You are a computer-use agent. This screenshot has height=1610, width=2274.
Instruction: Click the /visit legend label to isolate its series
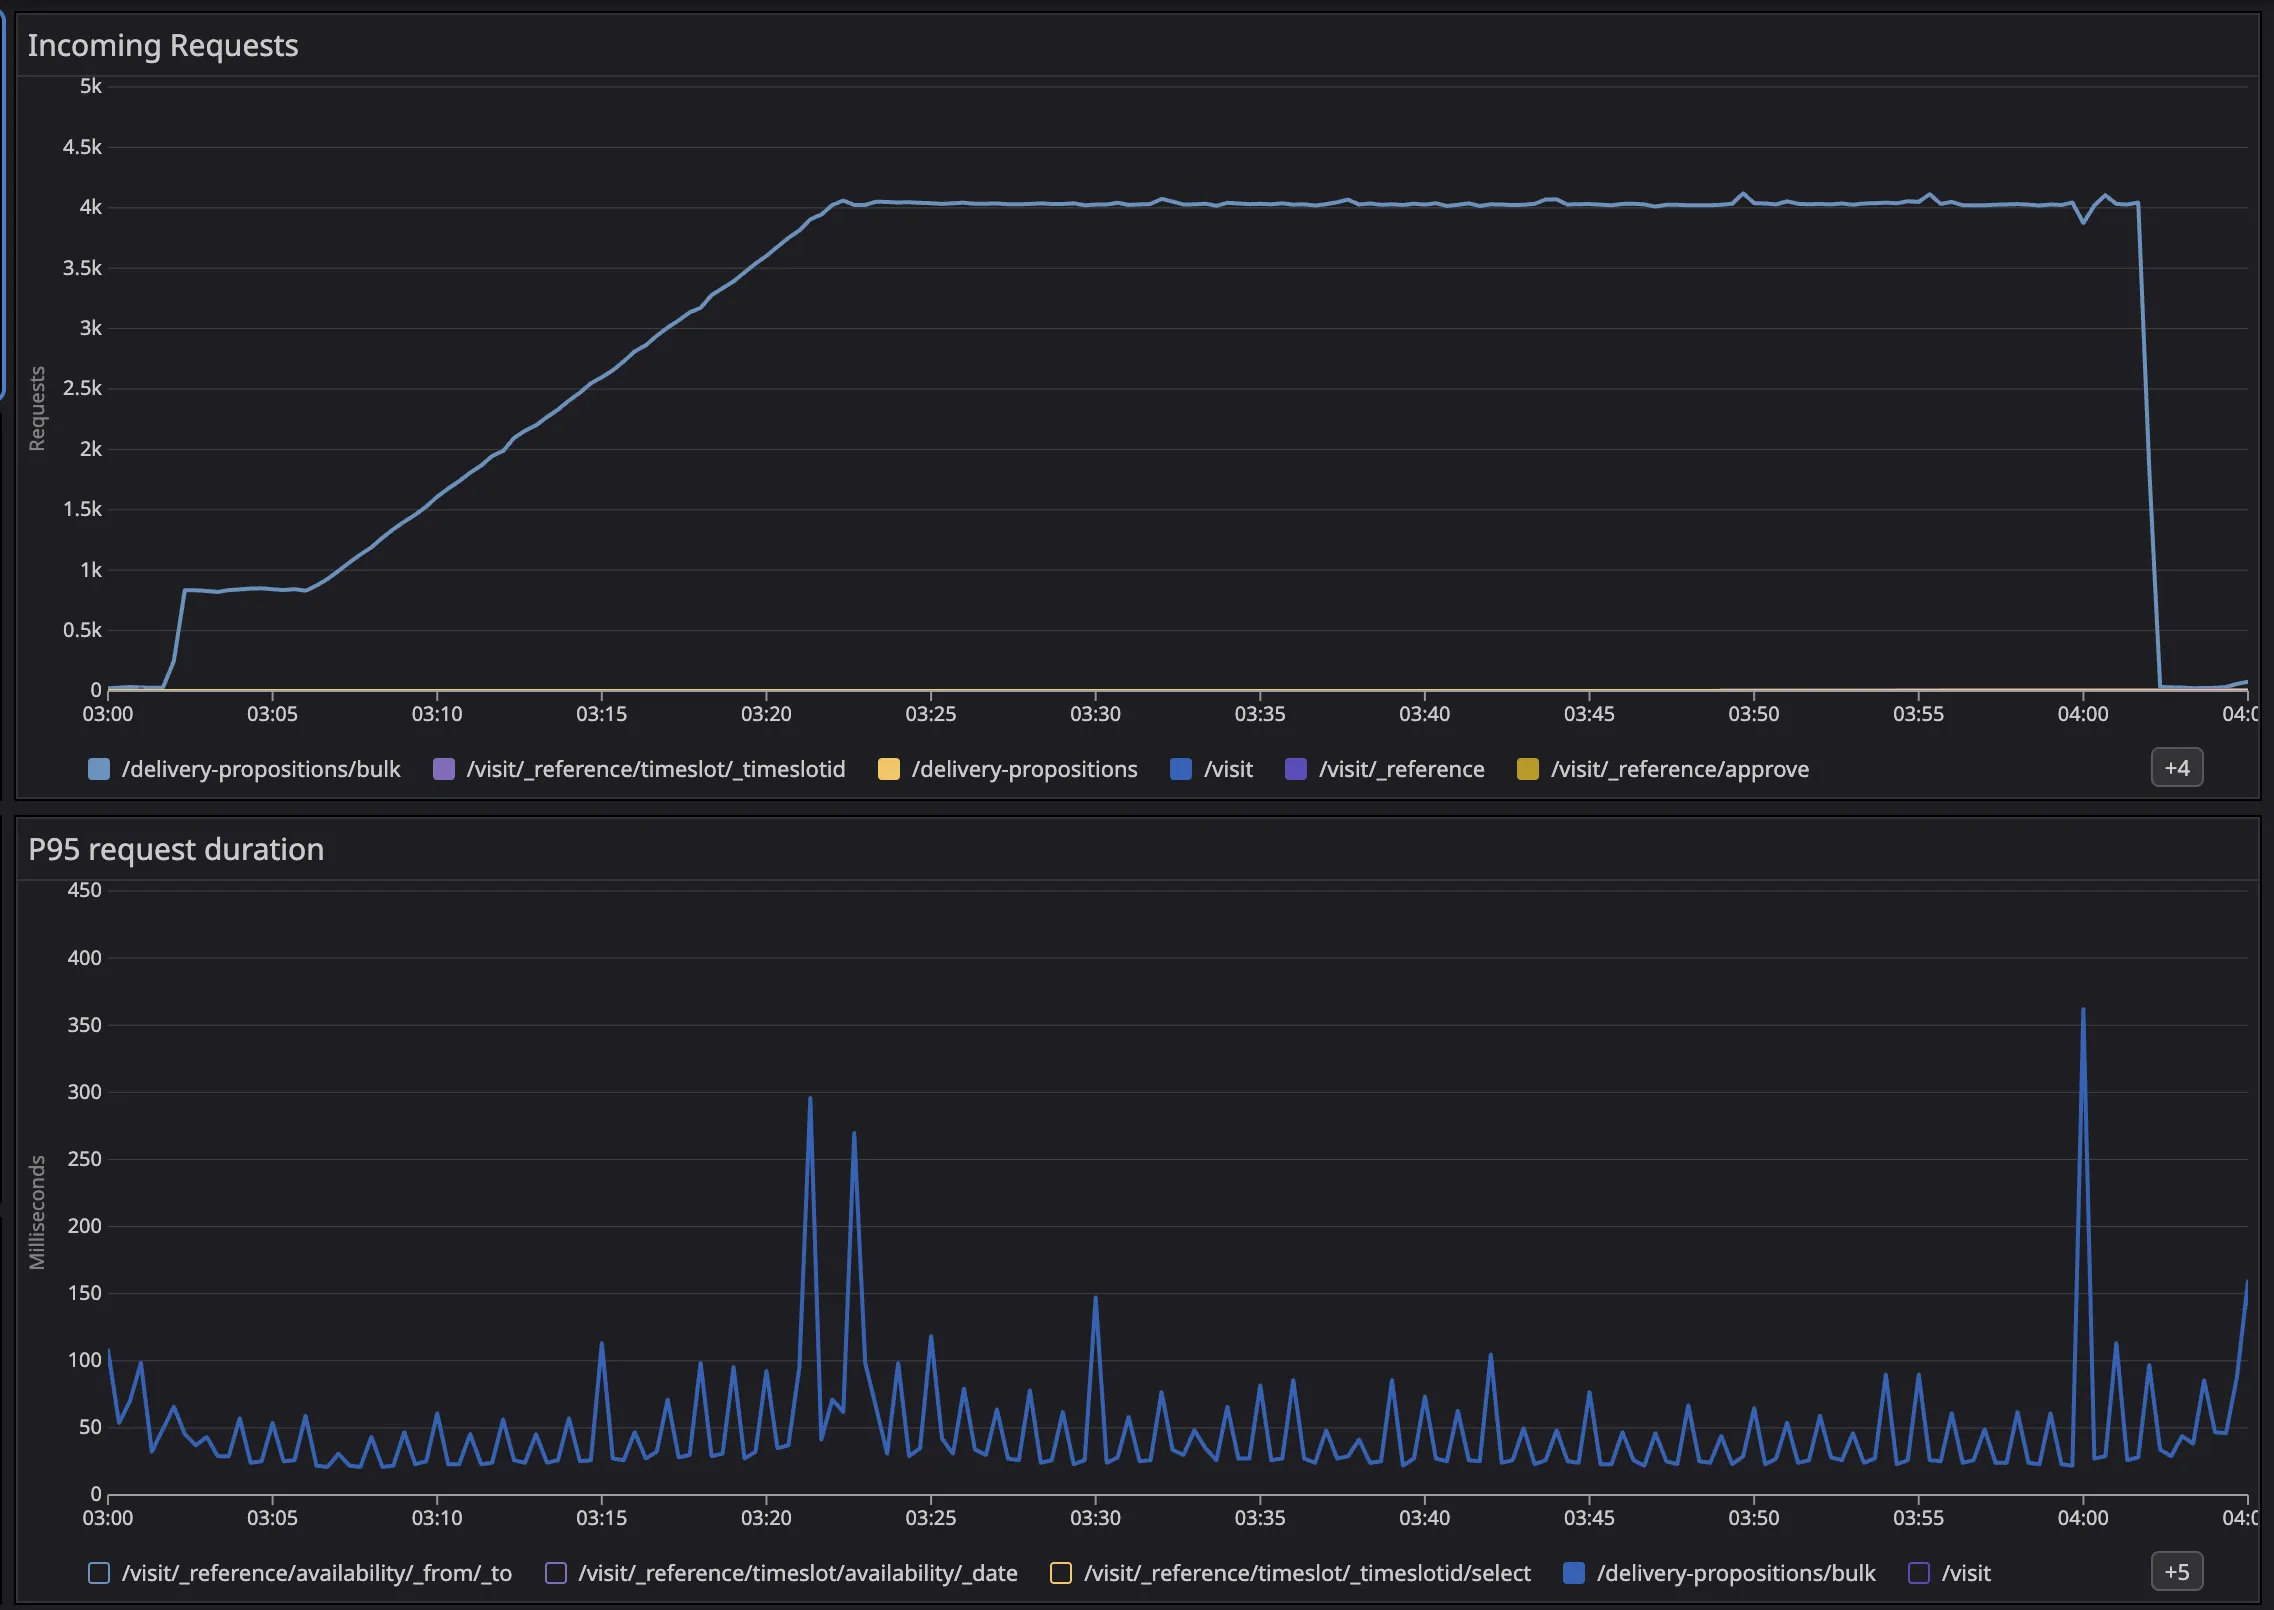1227,769
